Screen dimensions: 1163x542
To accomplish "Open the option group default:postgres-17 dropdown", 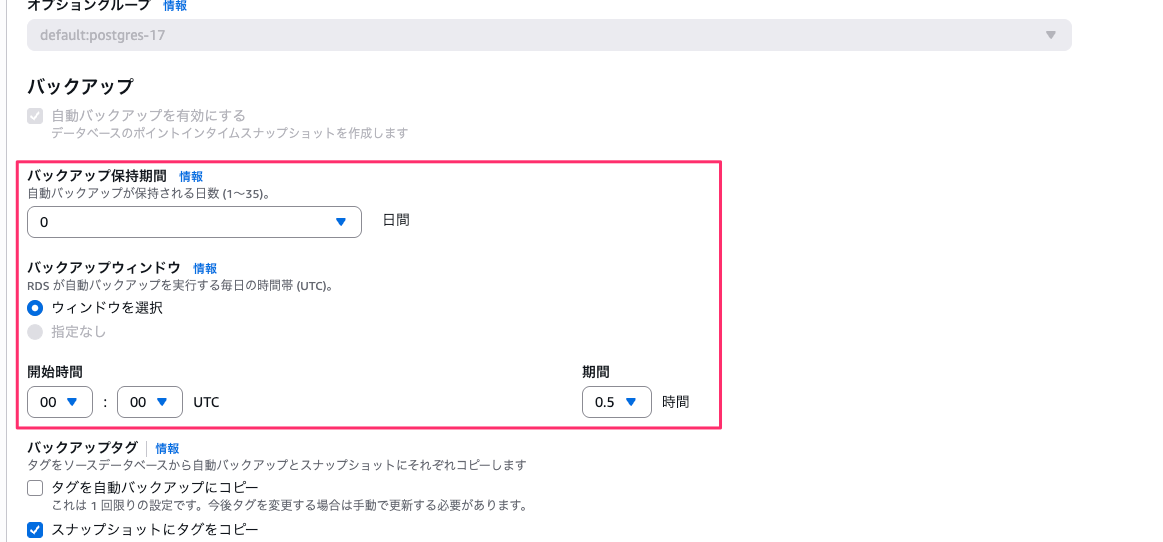I will click(549, 35).
